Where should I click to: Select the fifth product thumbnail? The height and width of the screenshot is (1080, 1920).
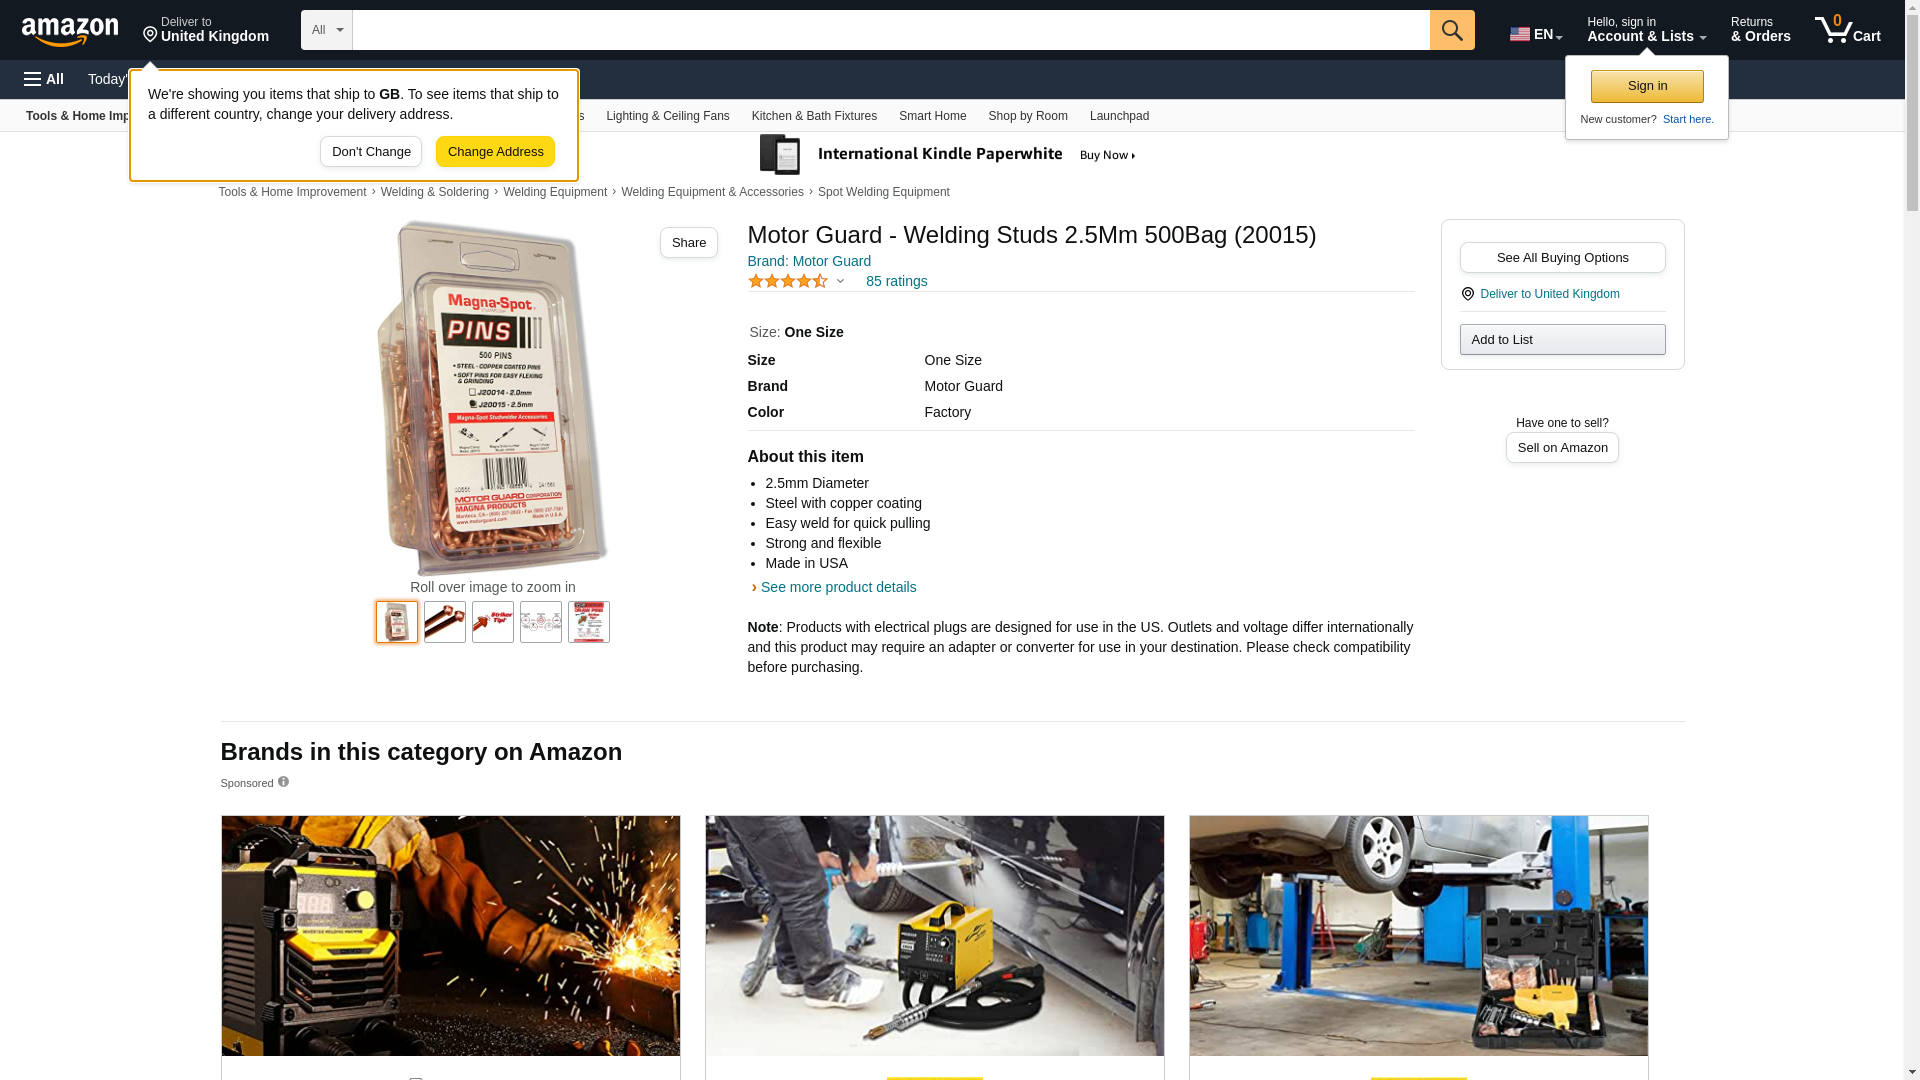tap(589, 622)
